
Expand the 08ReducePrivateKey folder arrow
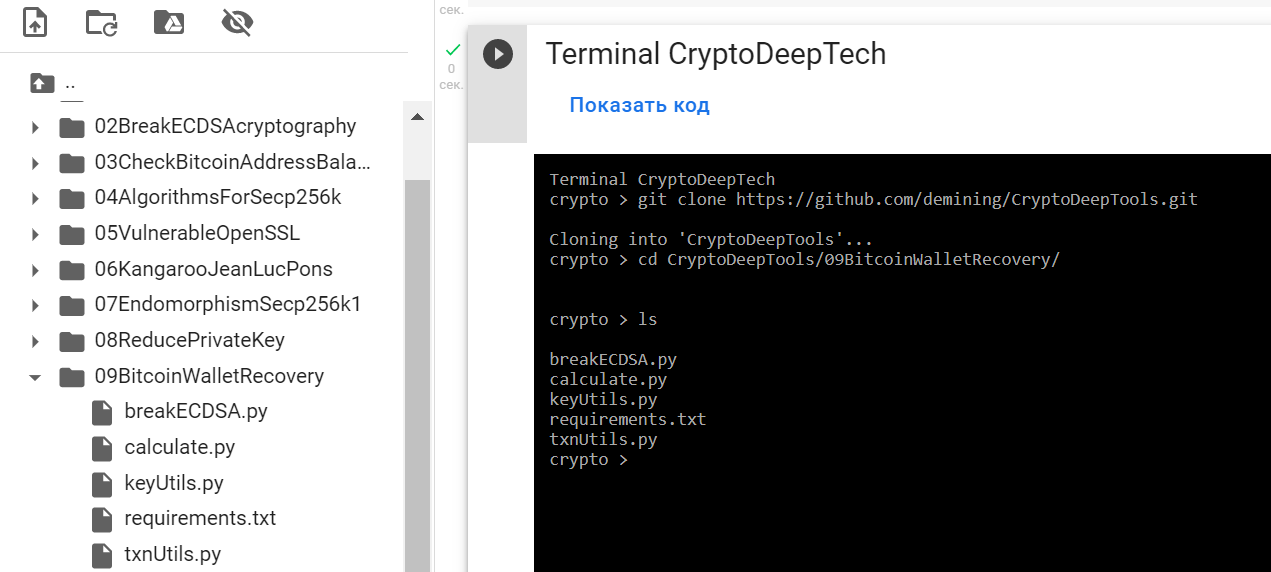[x=35, y=341]
